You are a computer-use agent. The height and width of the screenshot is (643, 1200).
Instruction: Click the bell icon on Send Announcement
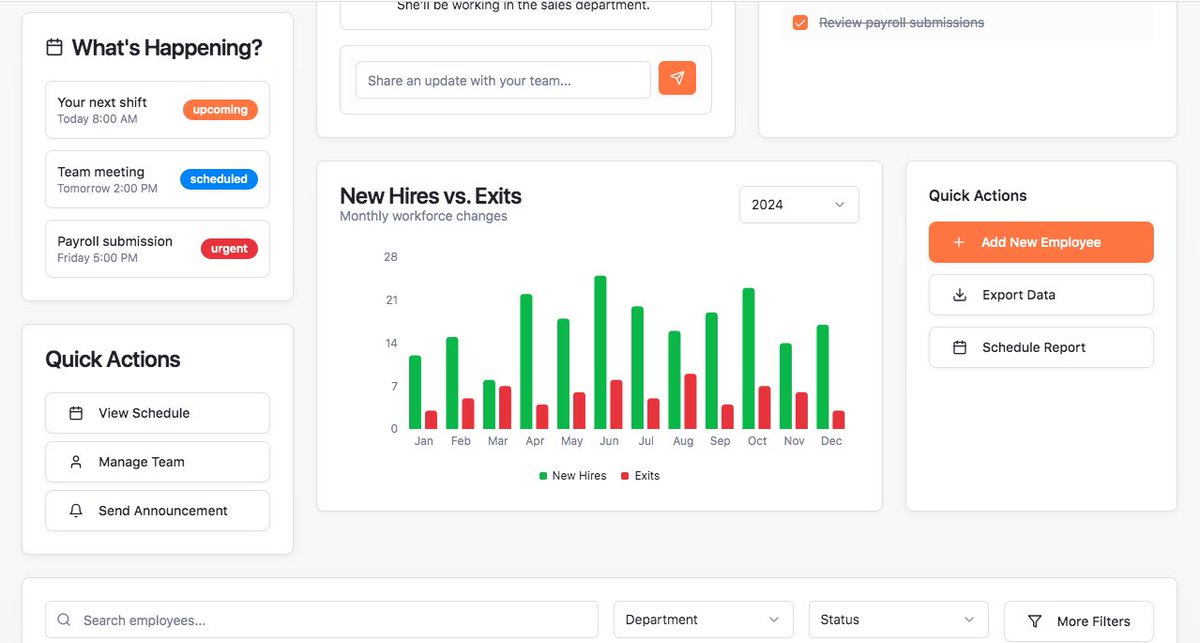[75, 510]
